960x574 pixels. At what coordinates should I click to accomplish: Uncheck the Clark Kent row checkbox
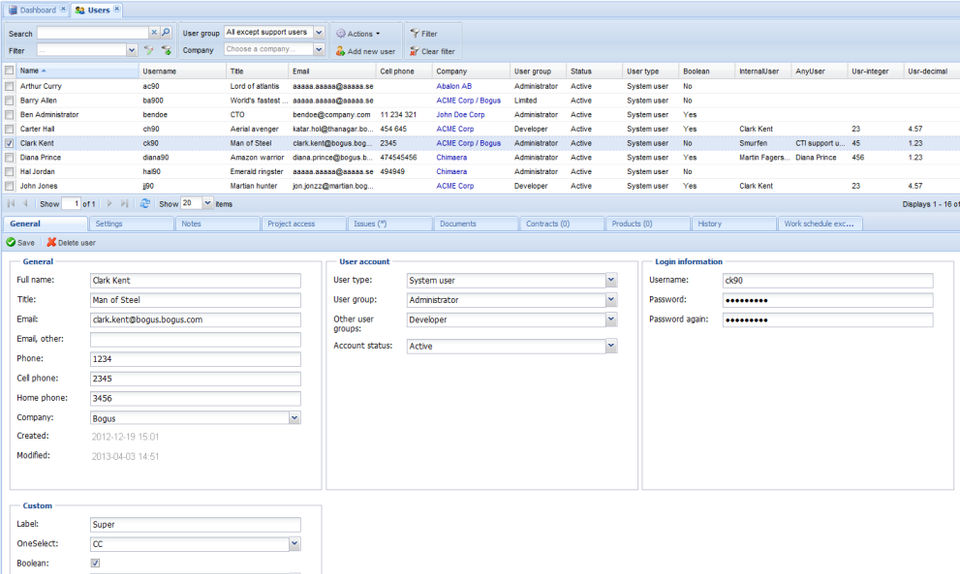tap(10, 143)
